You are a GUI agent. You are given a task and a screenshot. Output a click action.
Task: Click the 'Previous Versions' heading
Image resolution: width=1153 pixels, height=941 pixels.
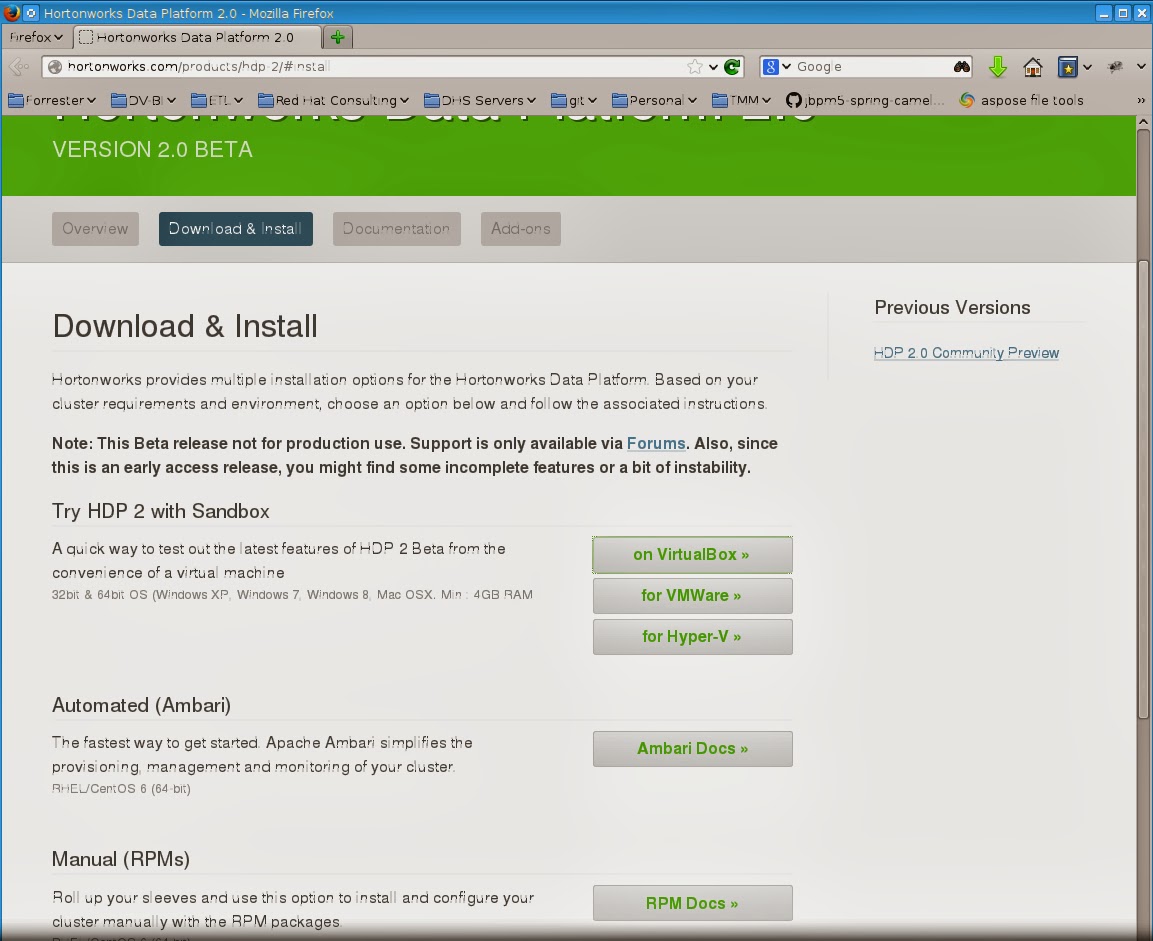click(952, 307)
